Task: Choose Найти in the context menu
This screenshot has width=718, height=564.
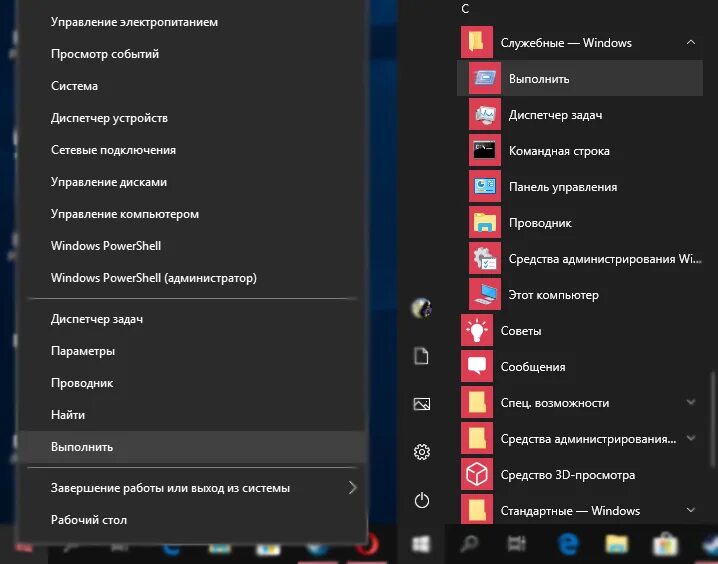Action: tap(68, 415)
